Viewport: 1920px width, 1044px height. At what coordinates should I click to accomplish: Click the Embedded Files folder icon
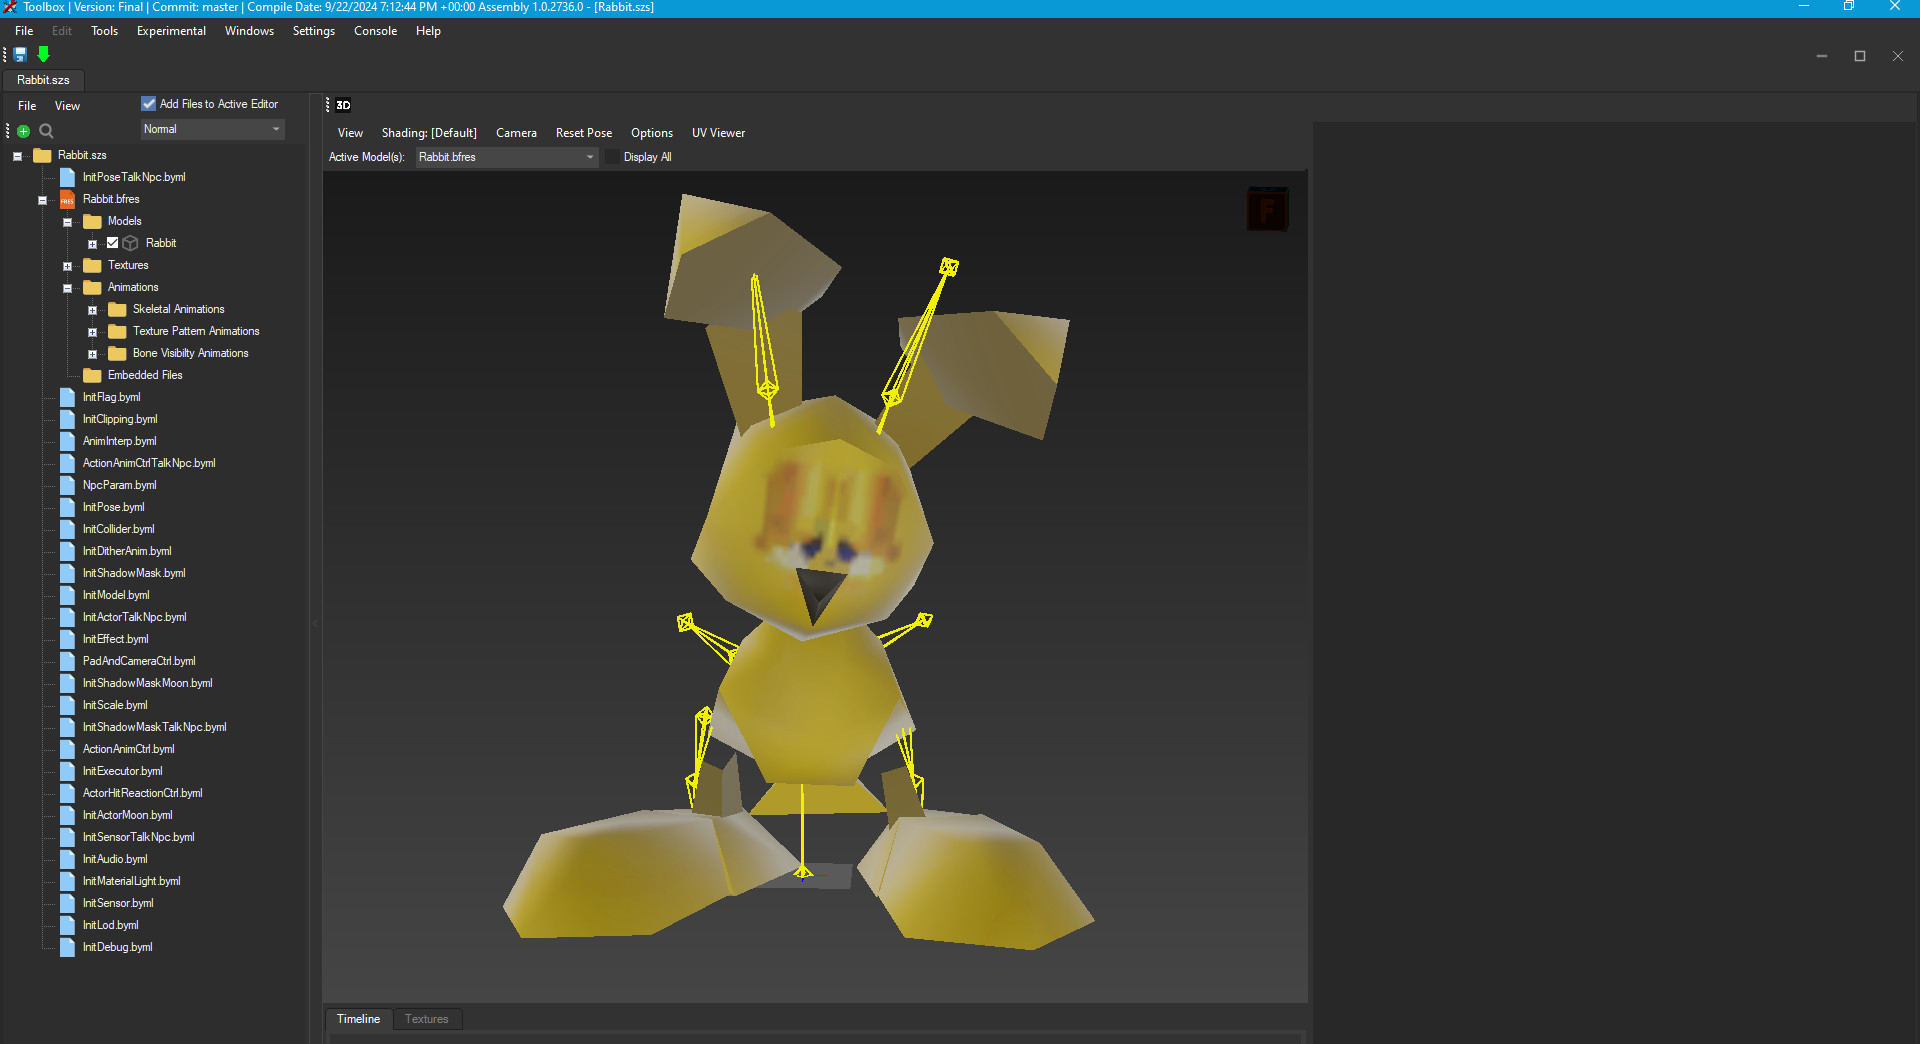coord(92,375)
